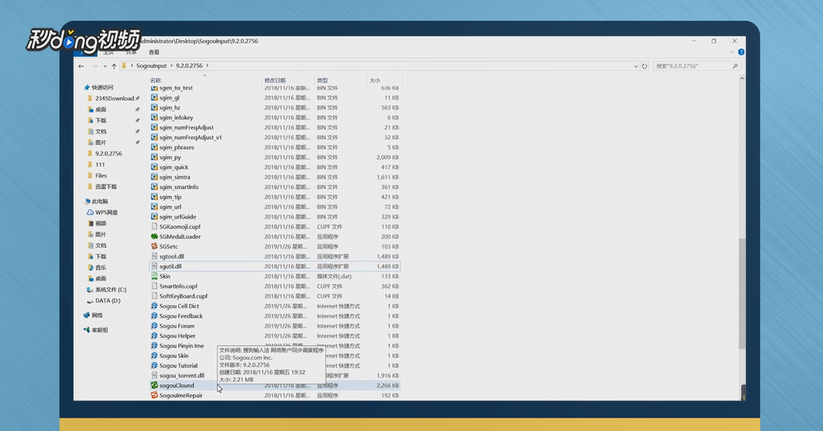823x431 pixels.
Task: Select the sgutil.dll file name
Action: [x=171, y=266]
